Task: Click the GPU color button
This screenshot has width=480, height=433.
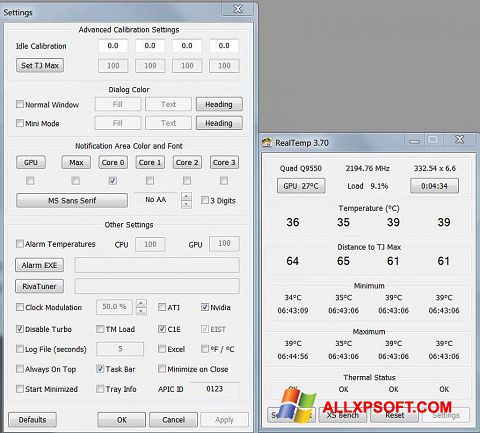Action: tap(31, 162)
